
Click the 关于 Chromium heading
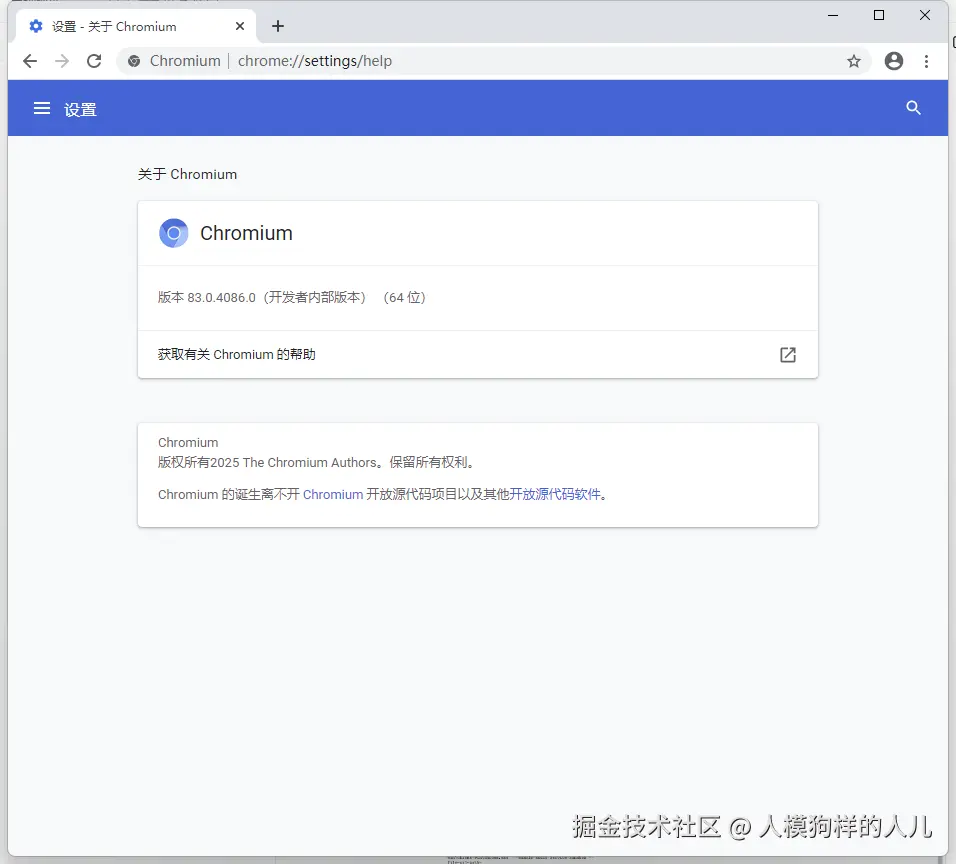coord(187,174)
